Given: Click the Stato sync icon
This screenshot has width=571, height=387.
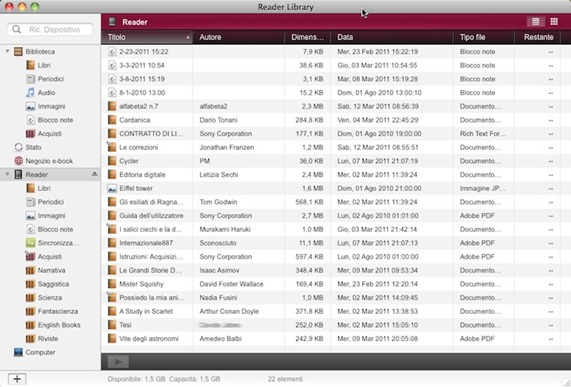Looking at the screenshot, I should [18, 147].
